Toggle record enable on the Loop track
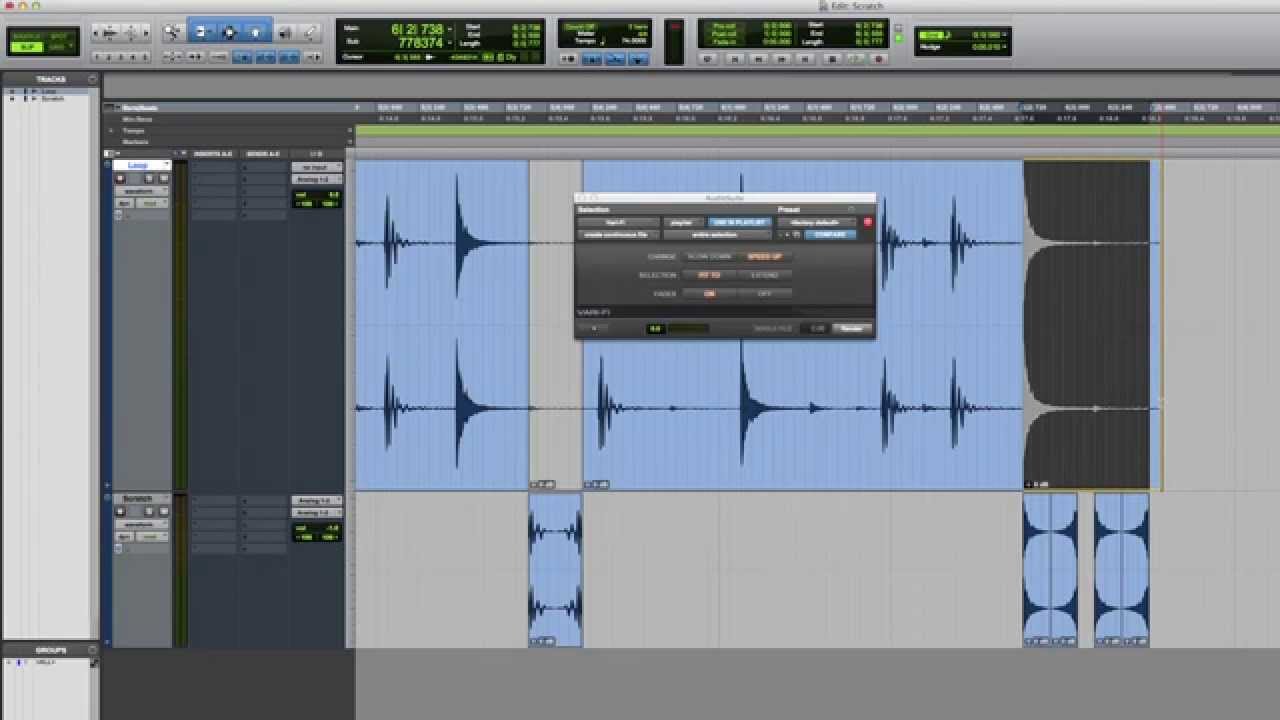 click(x=120, y=179)
